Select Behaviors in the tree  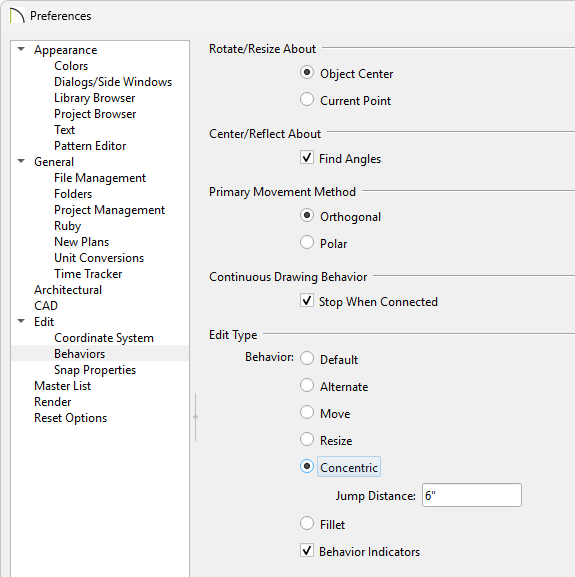tap(79, 354)
